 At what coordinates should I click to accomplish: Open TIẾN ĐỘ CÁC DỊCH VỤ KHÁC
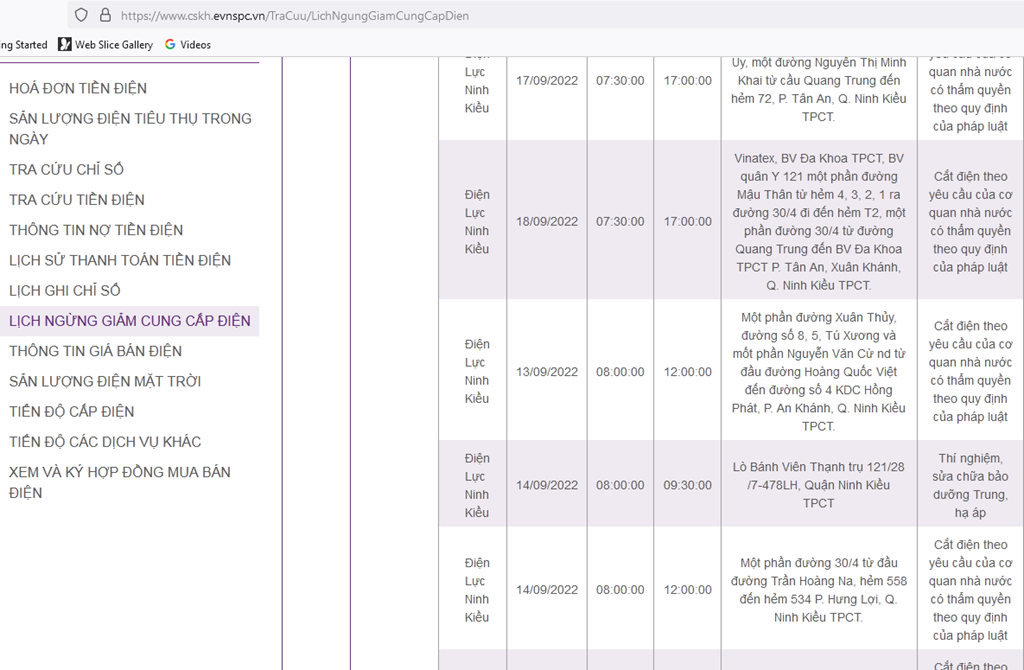point(105,441)
